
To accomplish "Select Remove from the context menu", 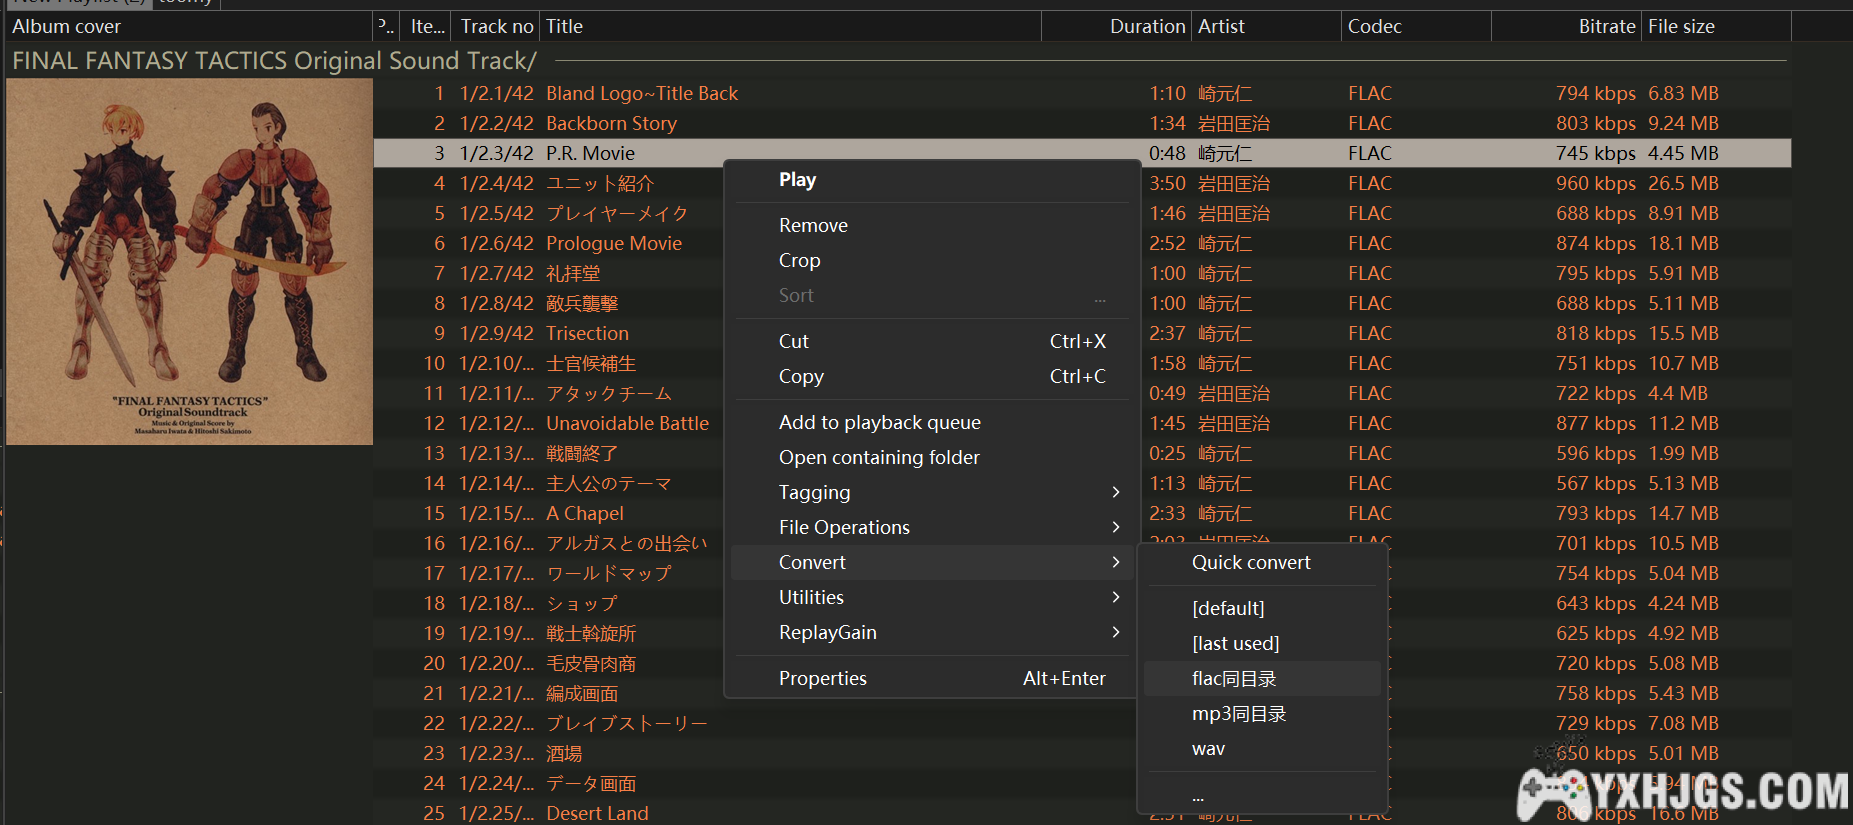I will (813, 226).
